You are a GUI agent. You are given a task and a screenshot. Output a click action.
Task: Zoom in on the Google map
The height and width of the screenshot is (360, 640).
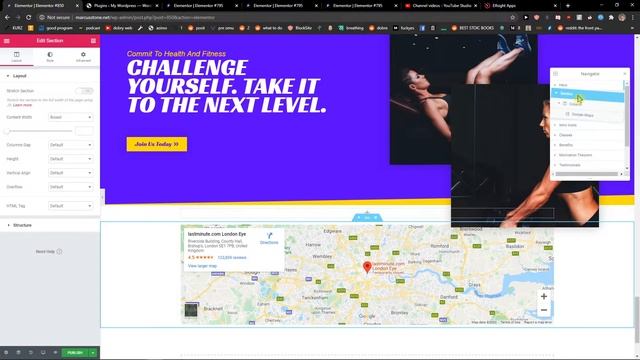(544, 297)
